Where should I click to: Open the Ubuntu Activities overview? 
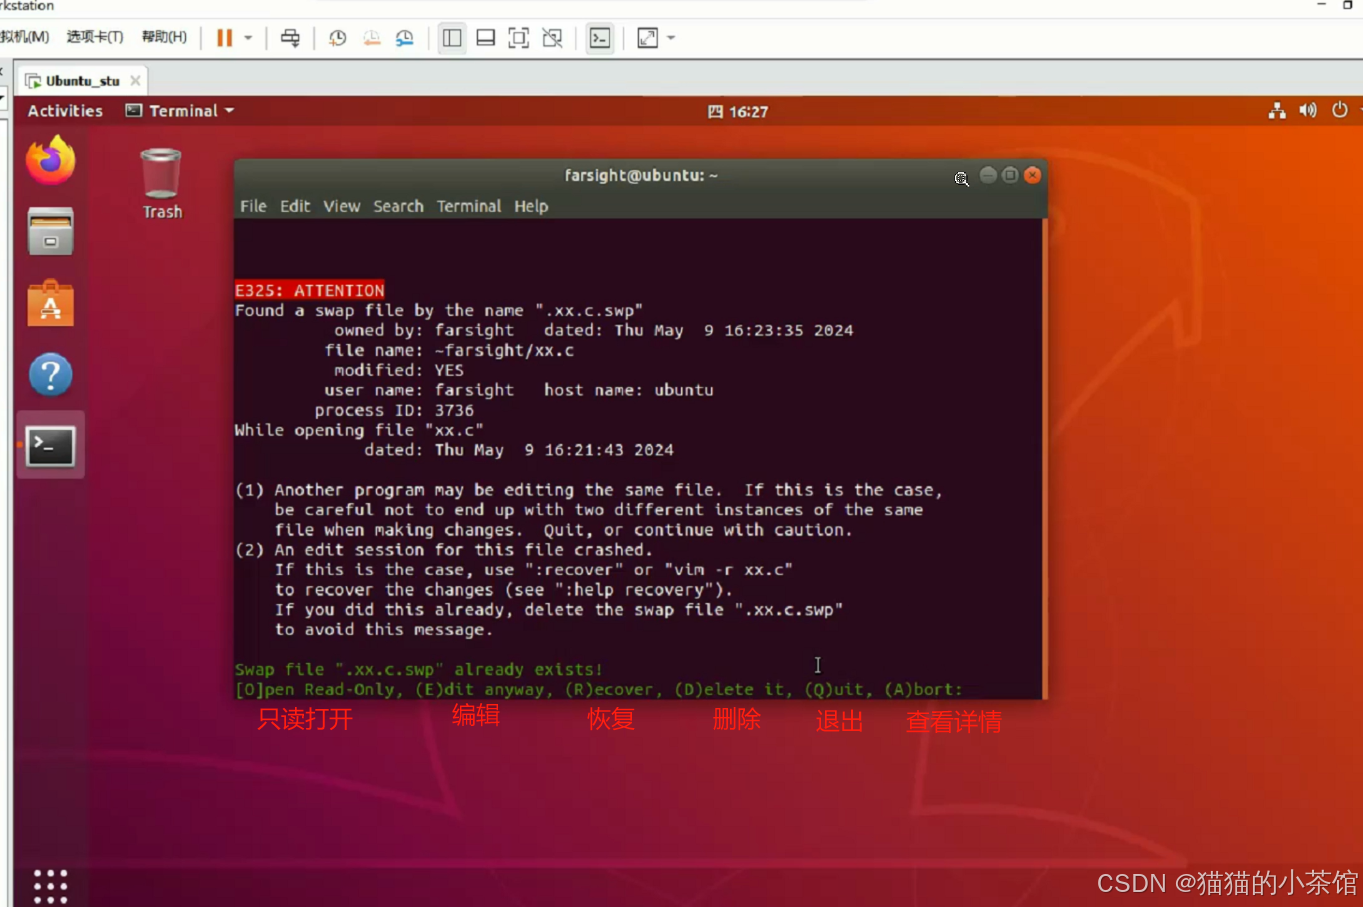(65, 111)
